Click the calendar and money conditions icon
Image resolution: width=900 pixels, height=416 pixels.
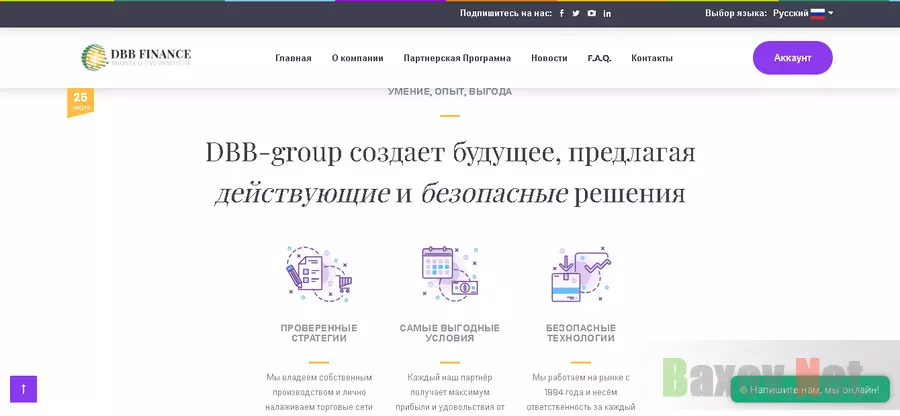tap(450, 274)
